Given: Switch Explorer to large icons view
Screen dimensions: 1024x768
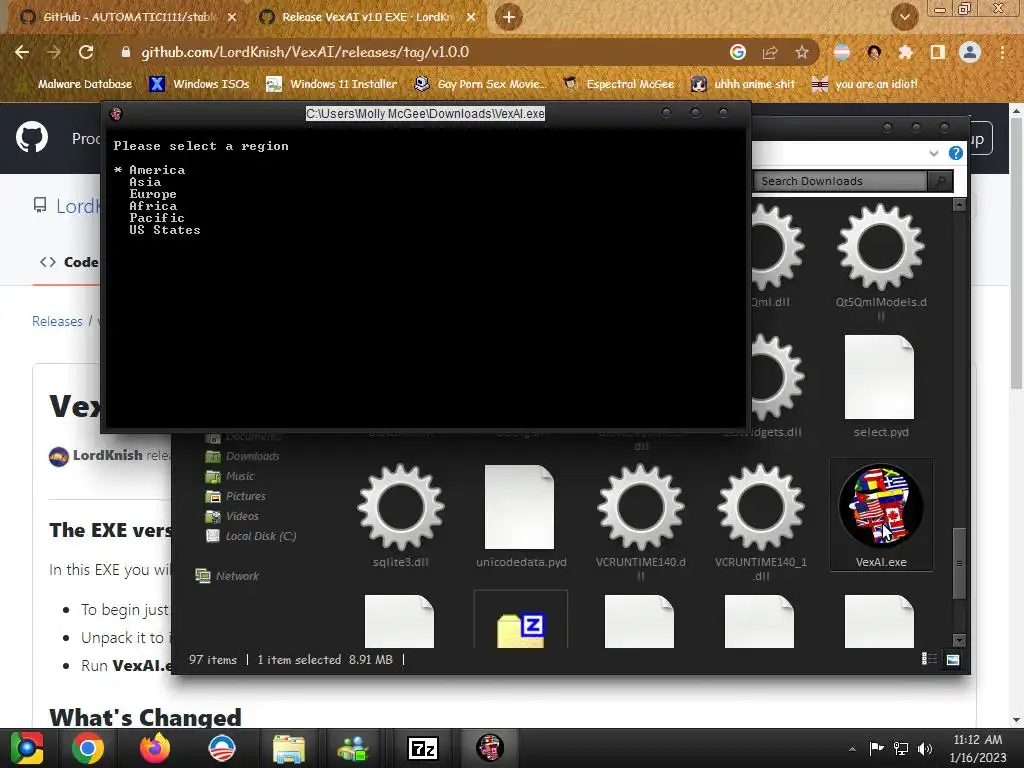Looking at the screenshot, I should 953,660.
